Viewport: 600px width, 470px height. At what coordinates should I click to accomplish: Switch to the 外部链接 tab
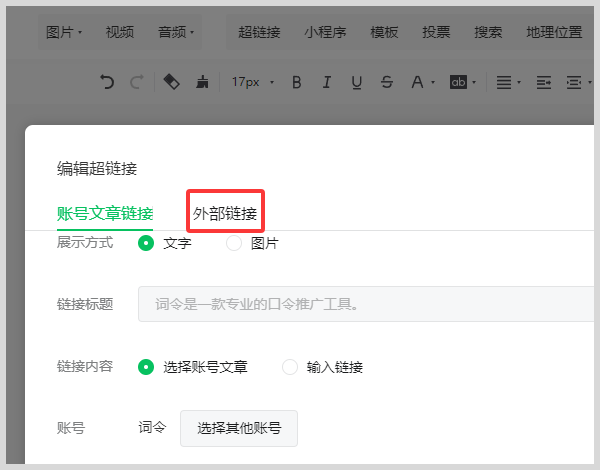(225, 214)
